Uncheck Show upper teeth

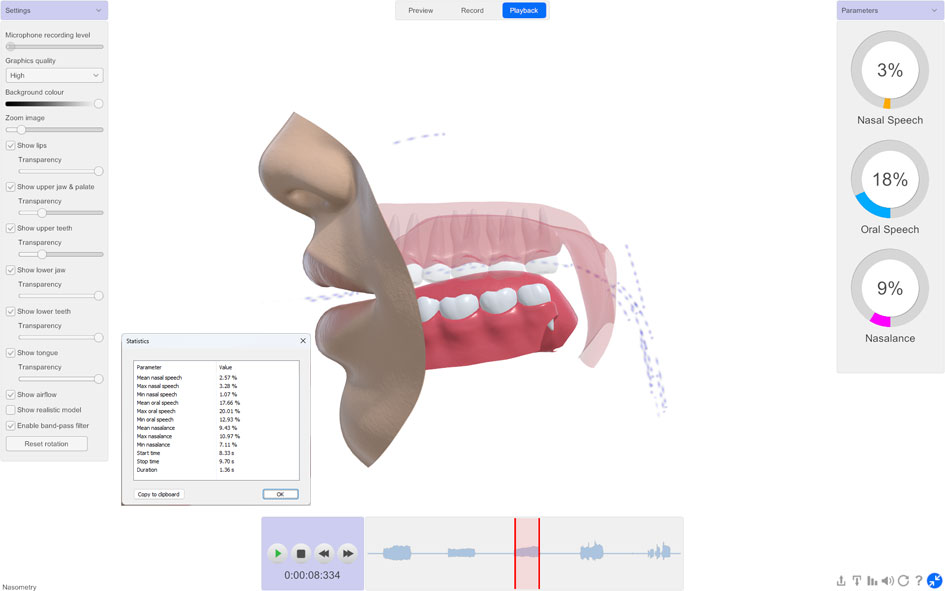tap(10, 228)
